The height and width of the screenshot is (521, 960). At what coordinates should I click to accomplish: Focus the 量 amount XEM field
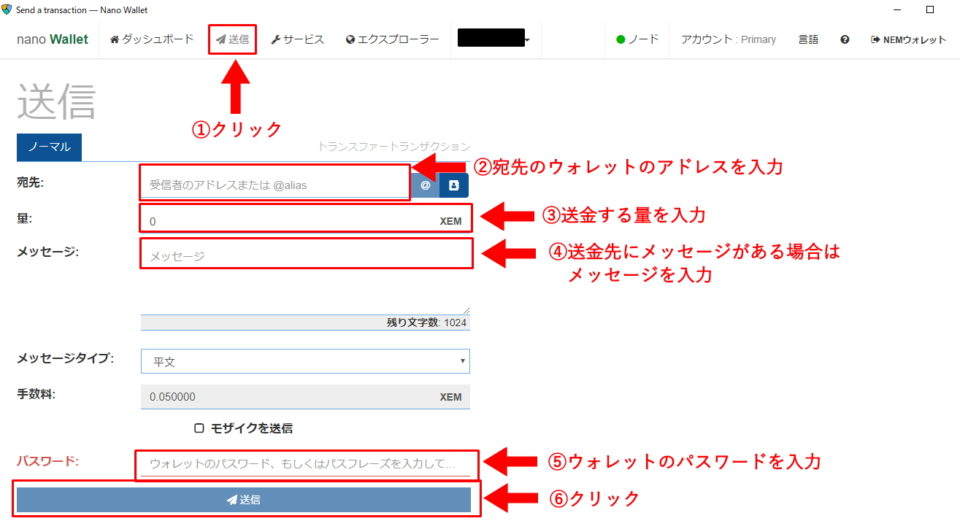click(x=306, y=220)
